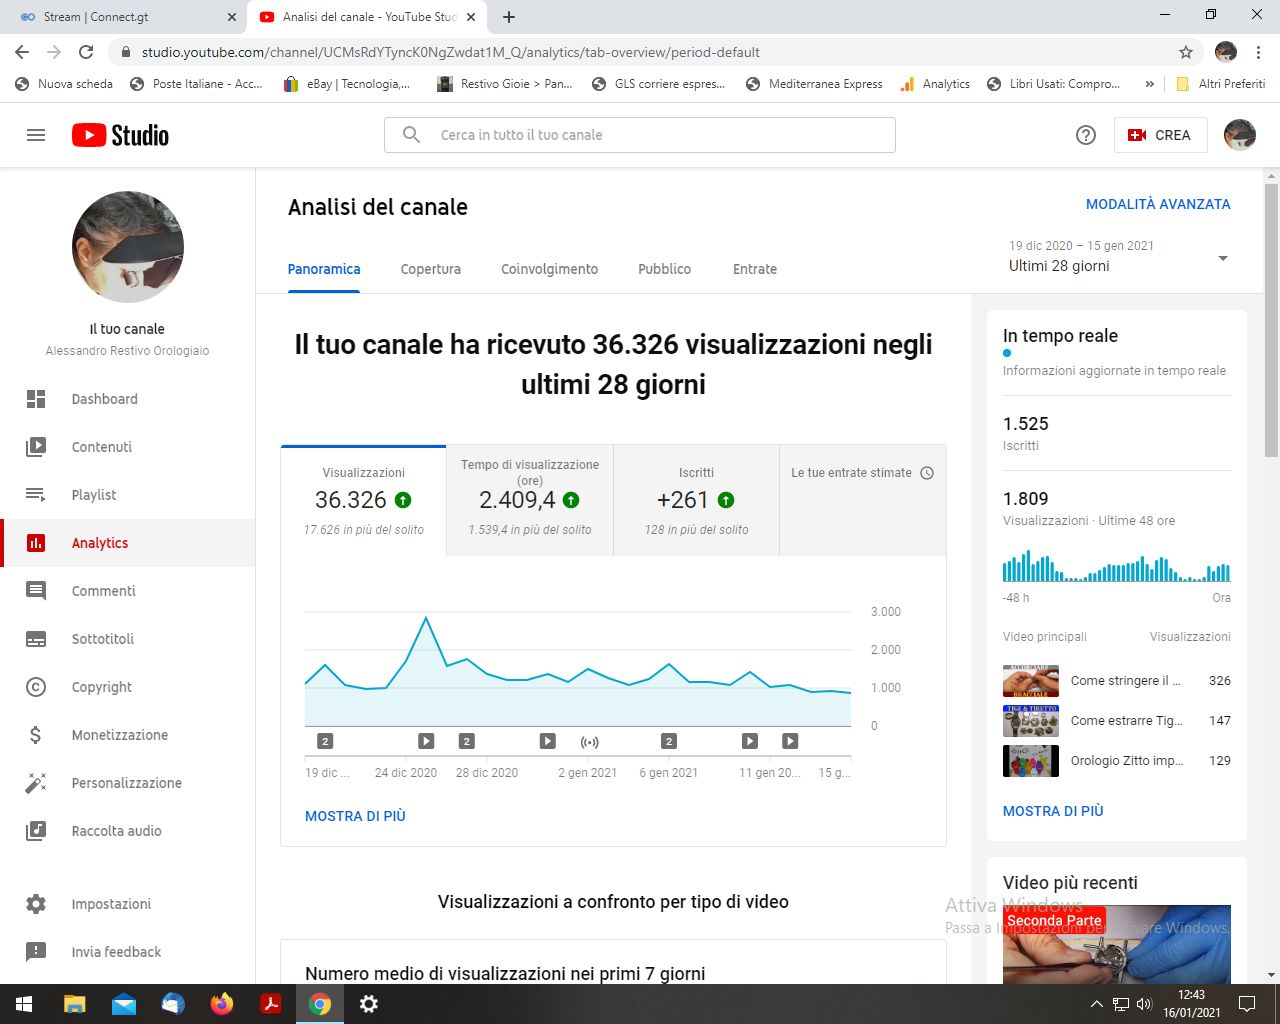Click the real-time 48 hour bar chart
Viewport: 1280px width, 1024px height.
1117,565
